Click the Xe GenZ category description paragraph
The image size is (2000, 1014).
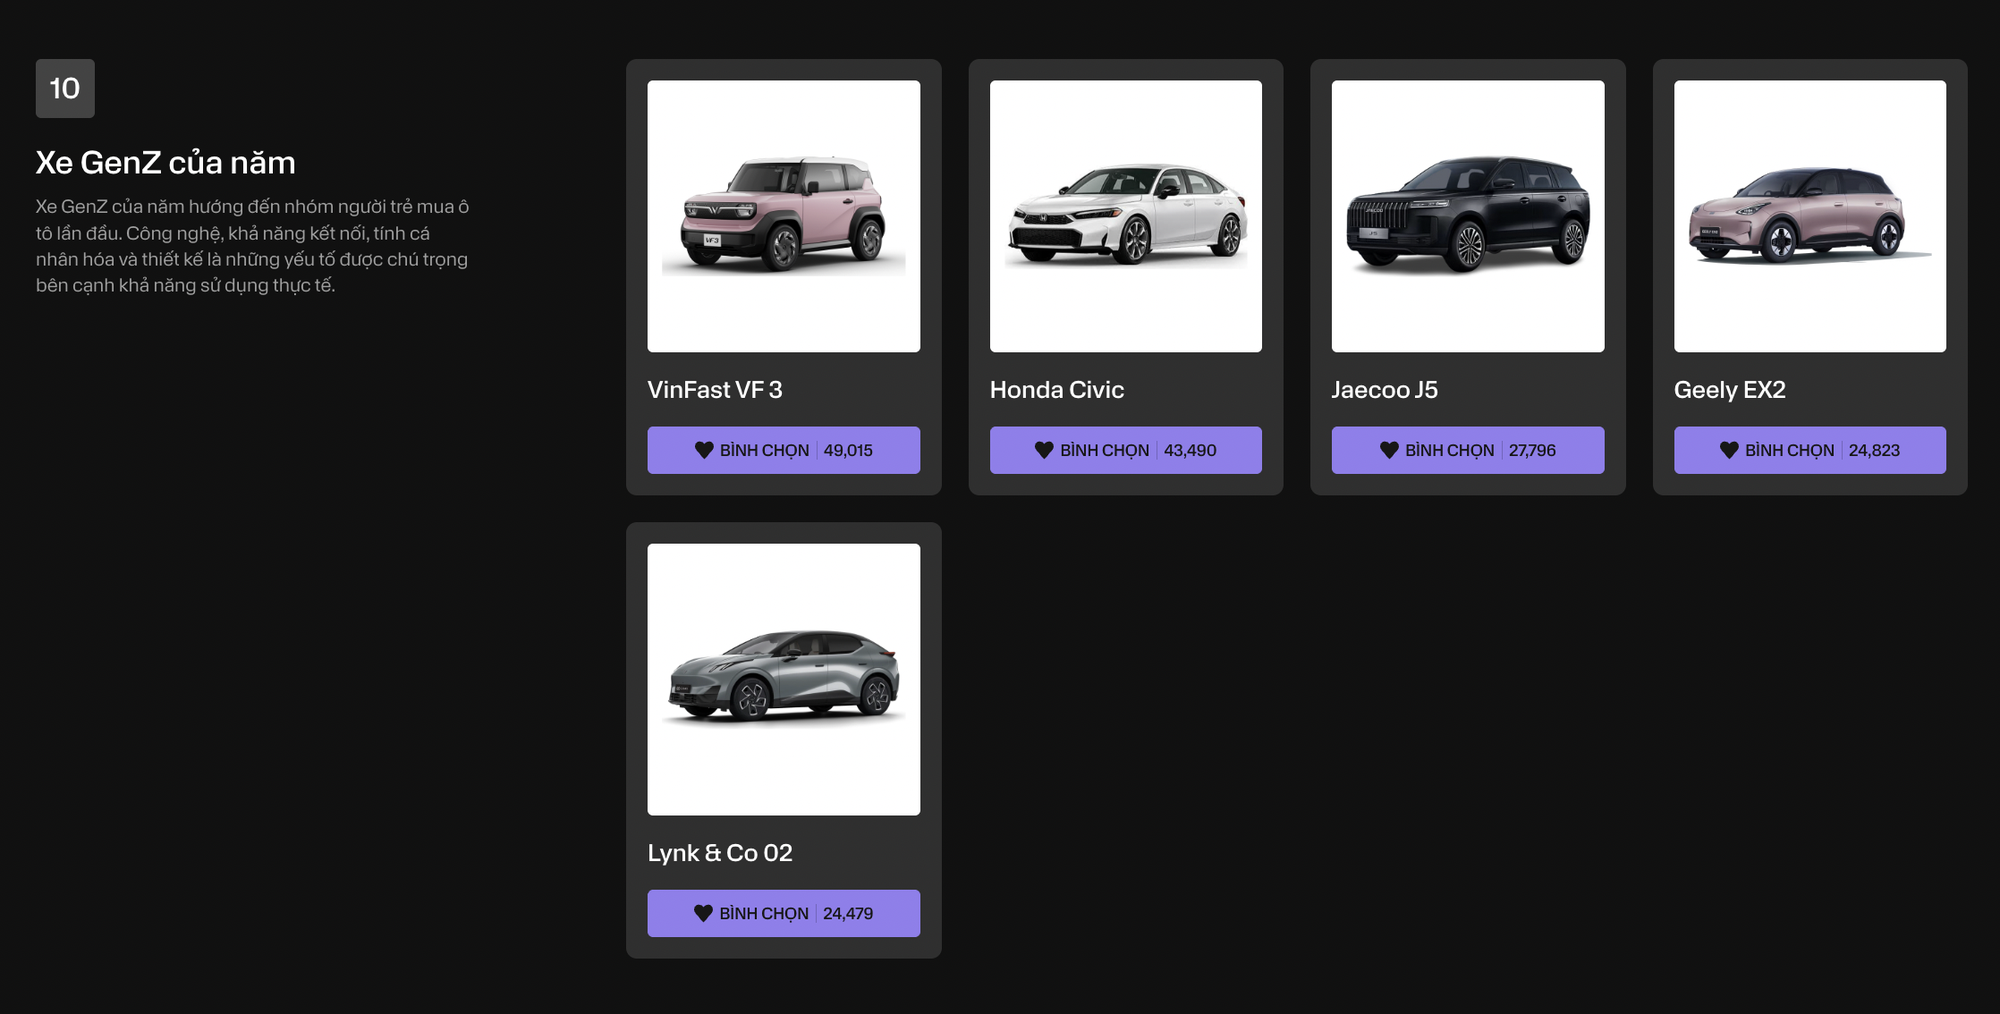tap(252, 246)
